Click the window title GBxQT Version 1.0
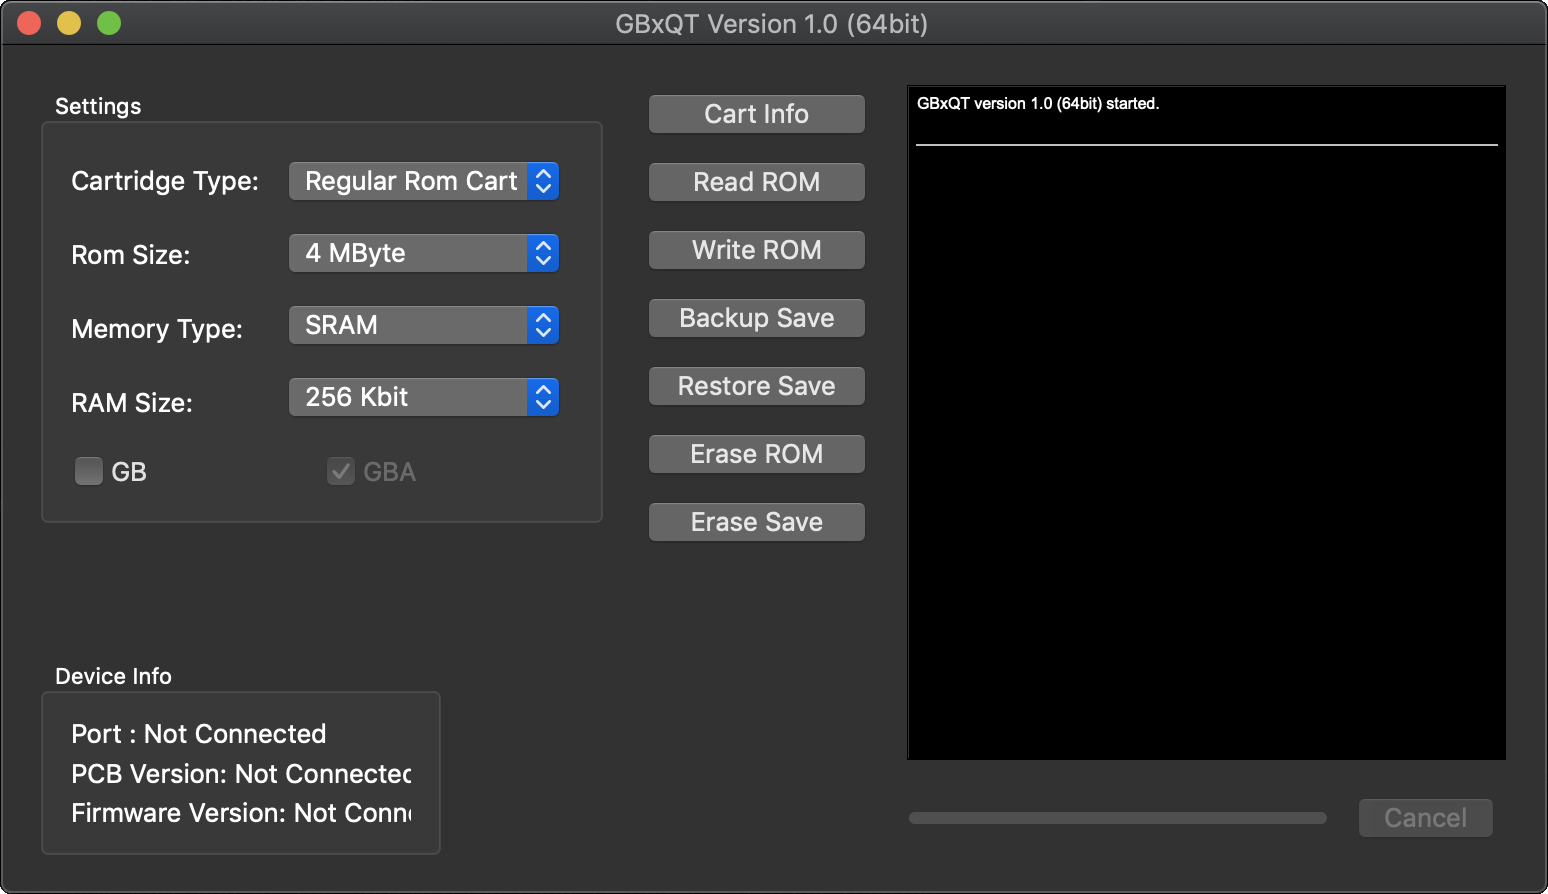The height and width of the screenshot is (894, 1548). pos(772,24)
